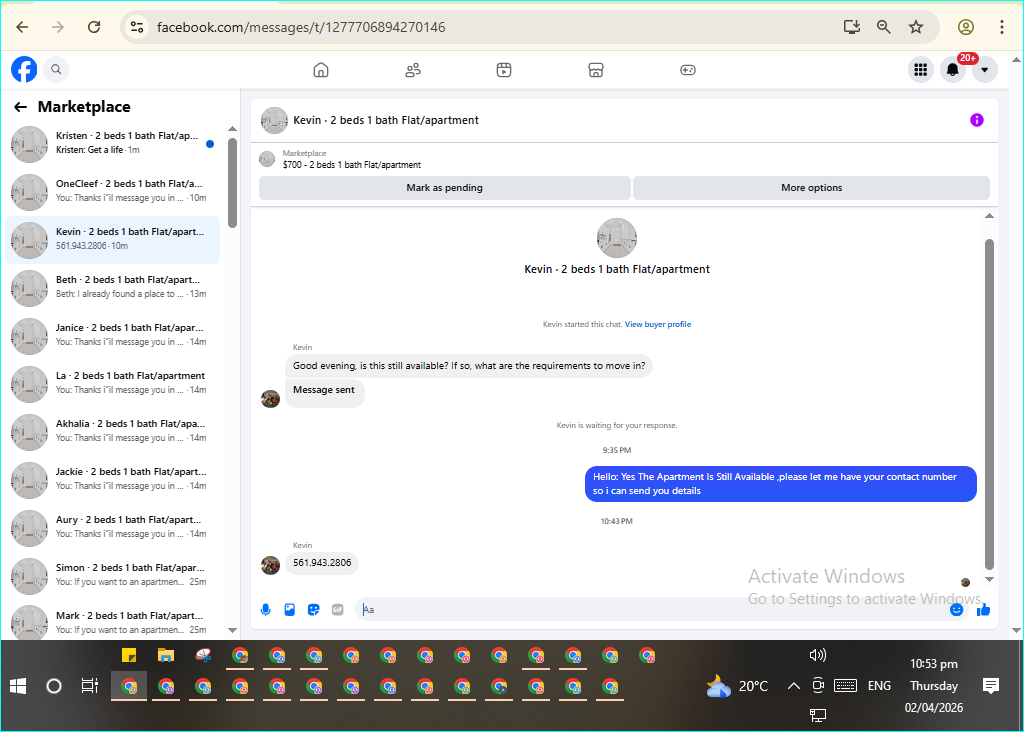The width and height of the screenshot is (1024, 732).
Task: Open Kristen's conversation
Action: [x=112, y=144]
